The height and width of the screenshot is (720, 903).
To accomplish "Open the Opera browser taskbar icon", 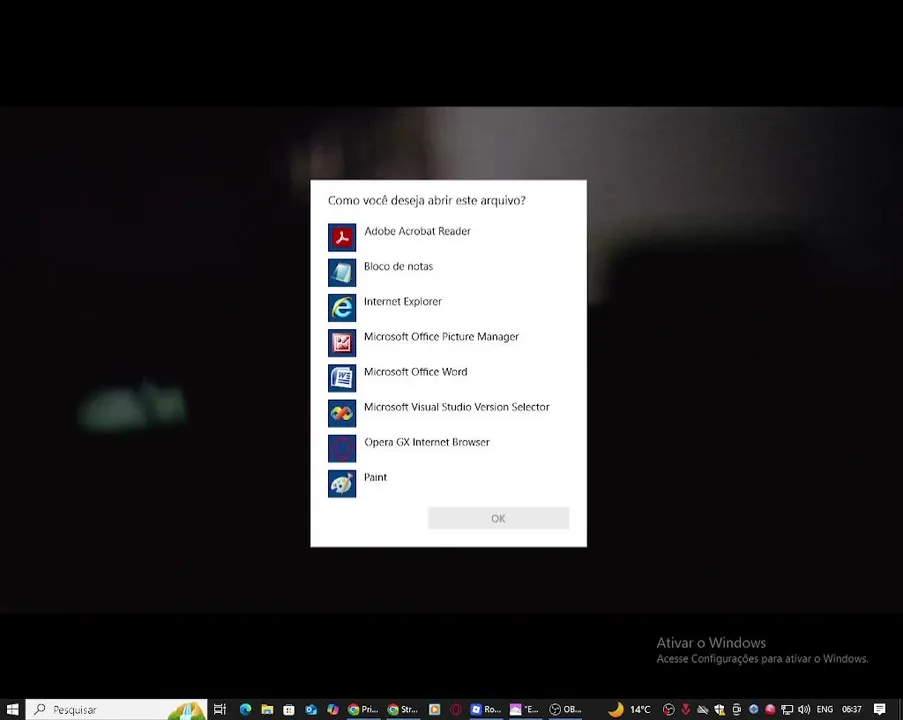I will tap(456, 709).
